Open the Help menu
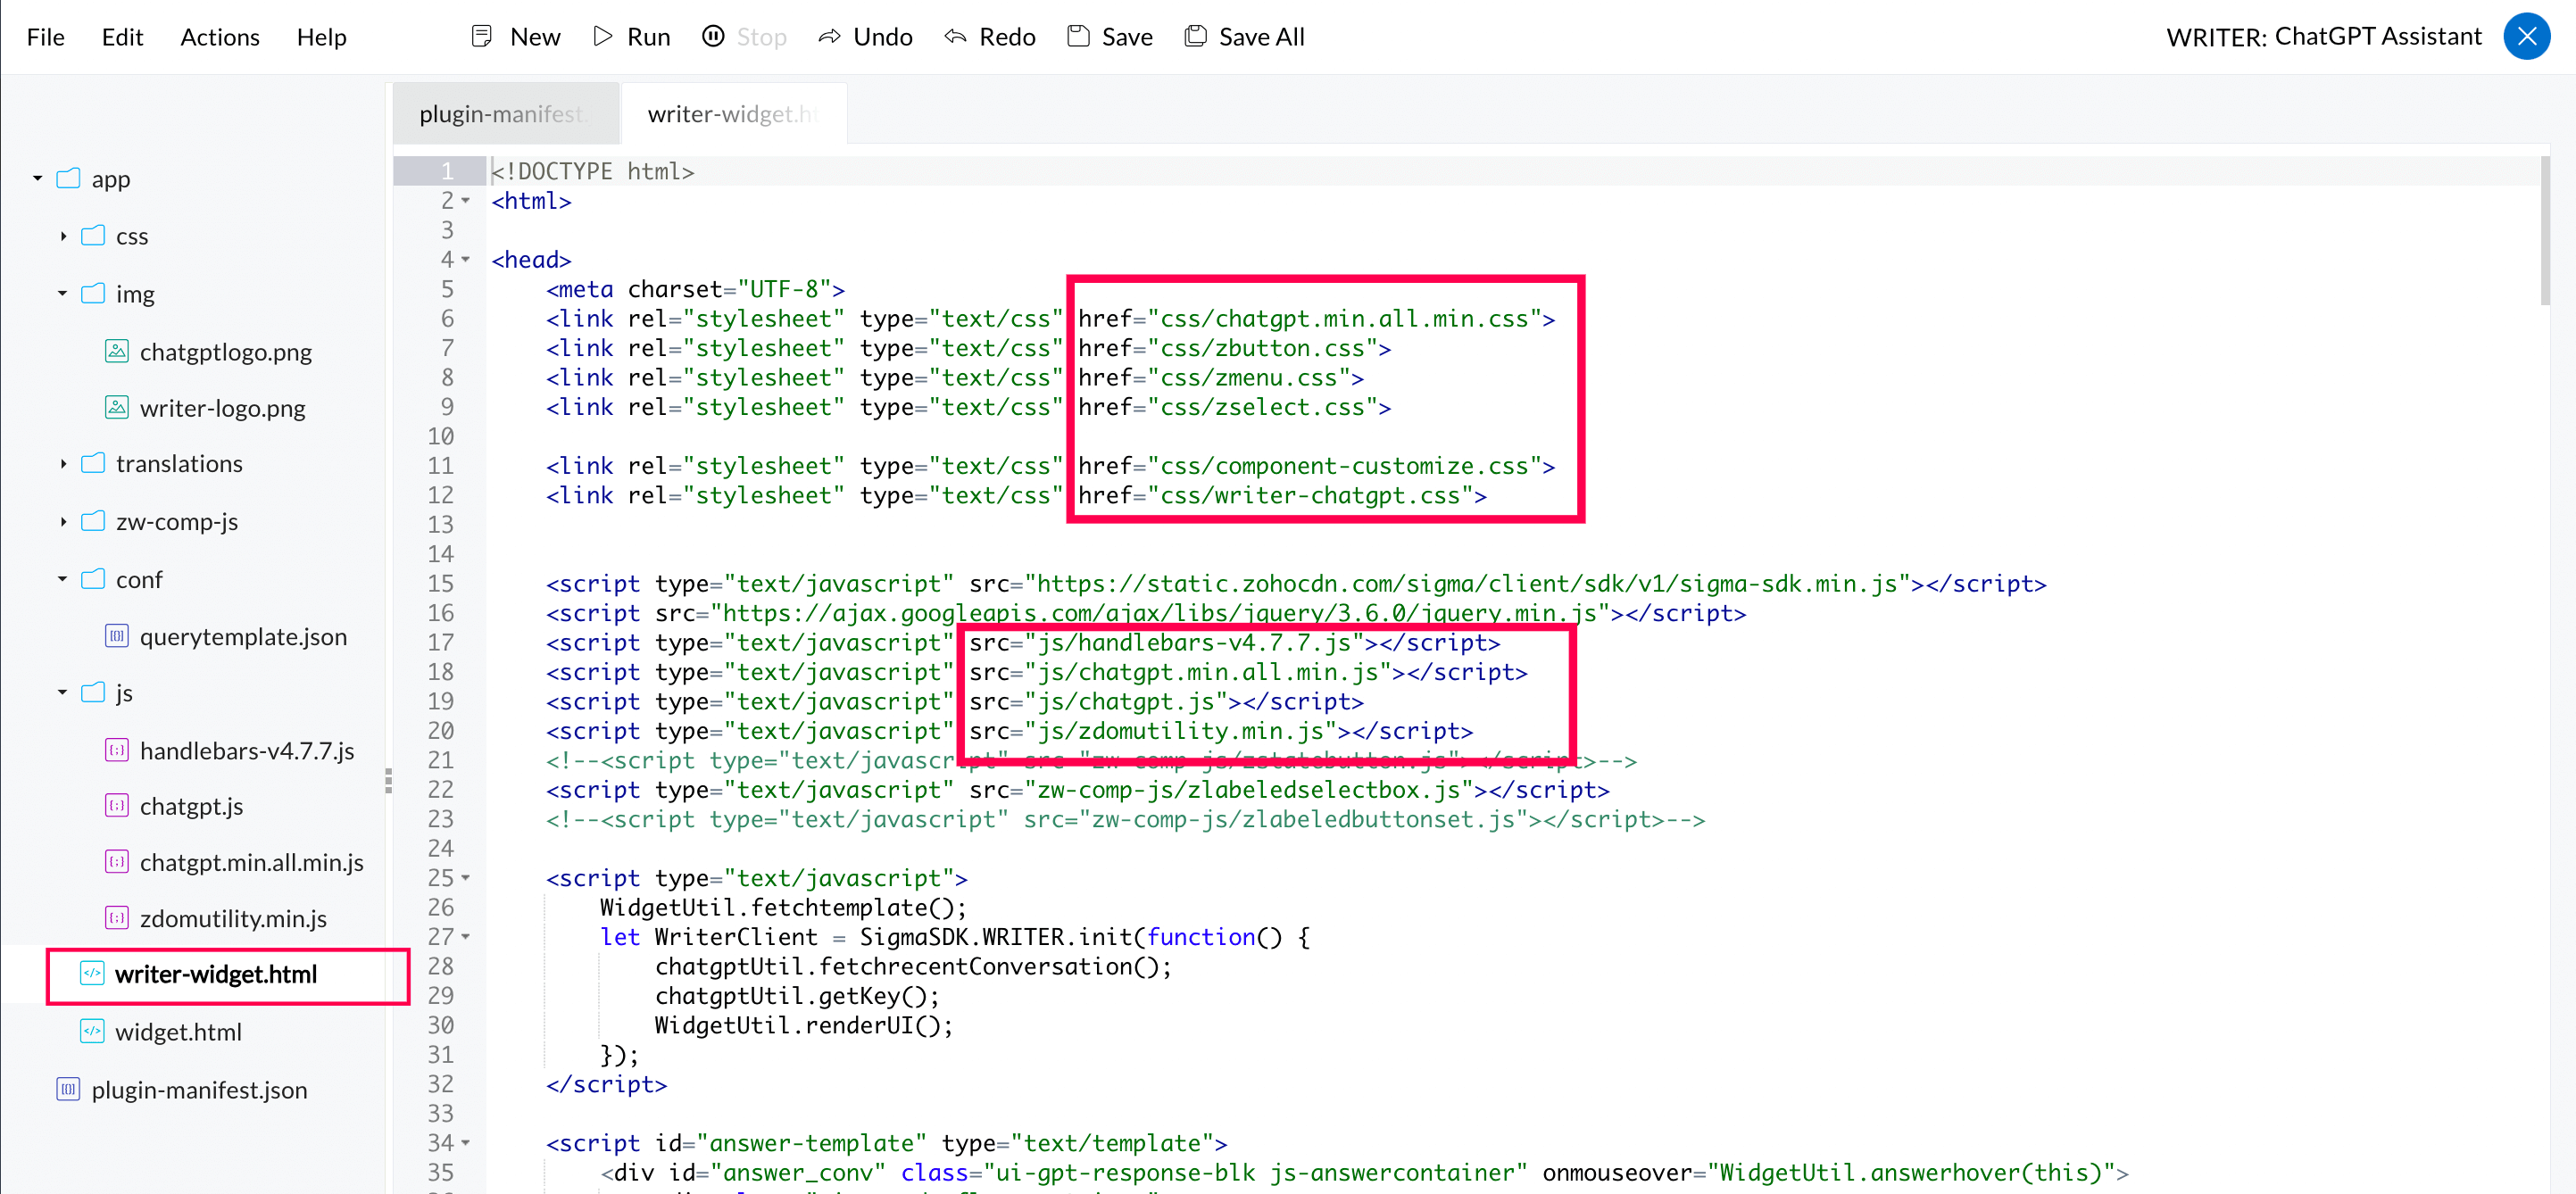The width and height of the screenshot is (2576, 1194). pyautogui.click(x=321, y=37)
